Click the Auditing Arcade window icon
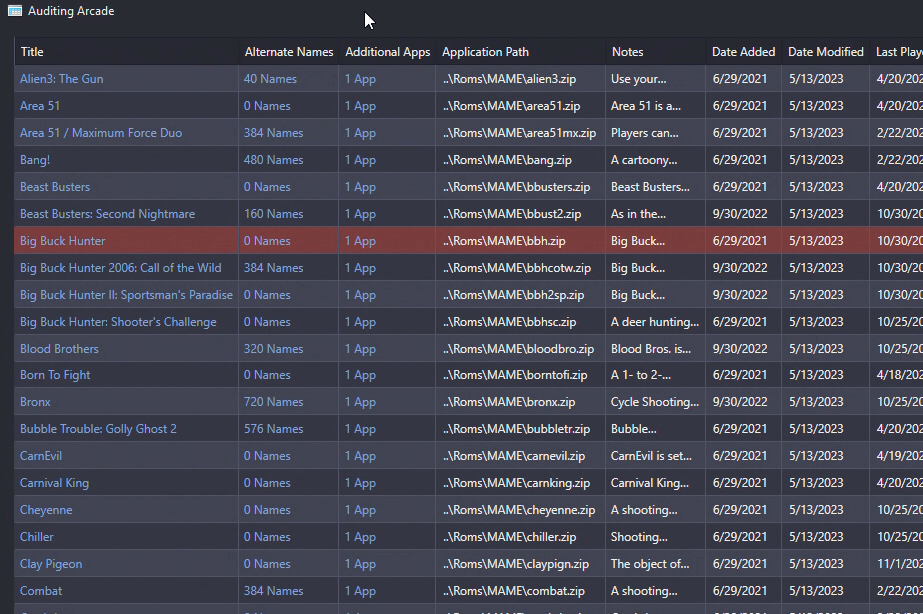This screenshot has height=614, width=923. click(x=15, y=11)
